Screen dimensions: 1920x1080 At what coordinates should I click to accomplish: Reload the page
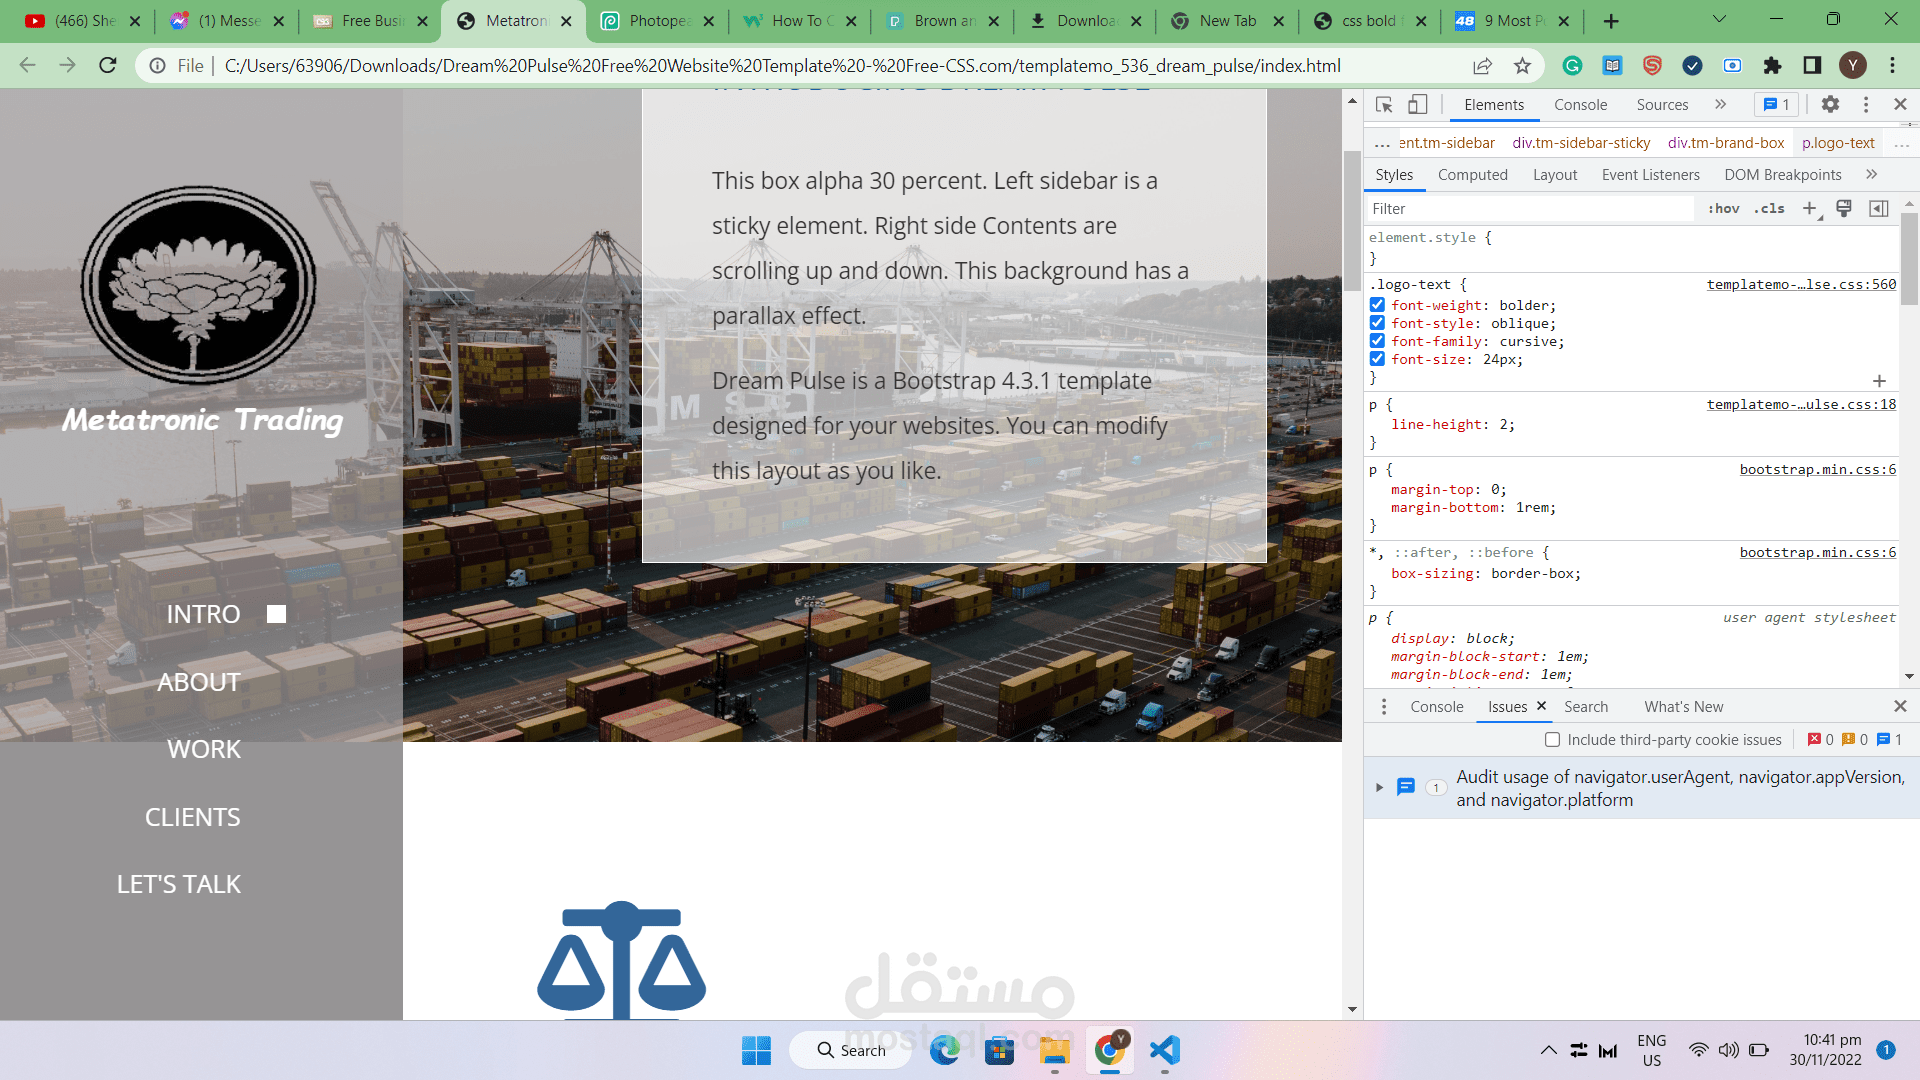108,66
